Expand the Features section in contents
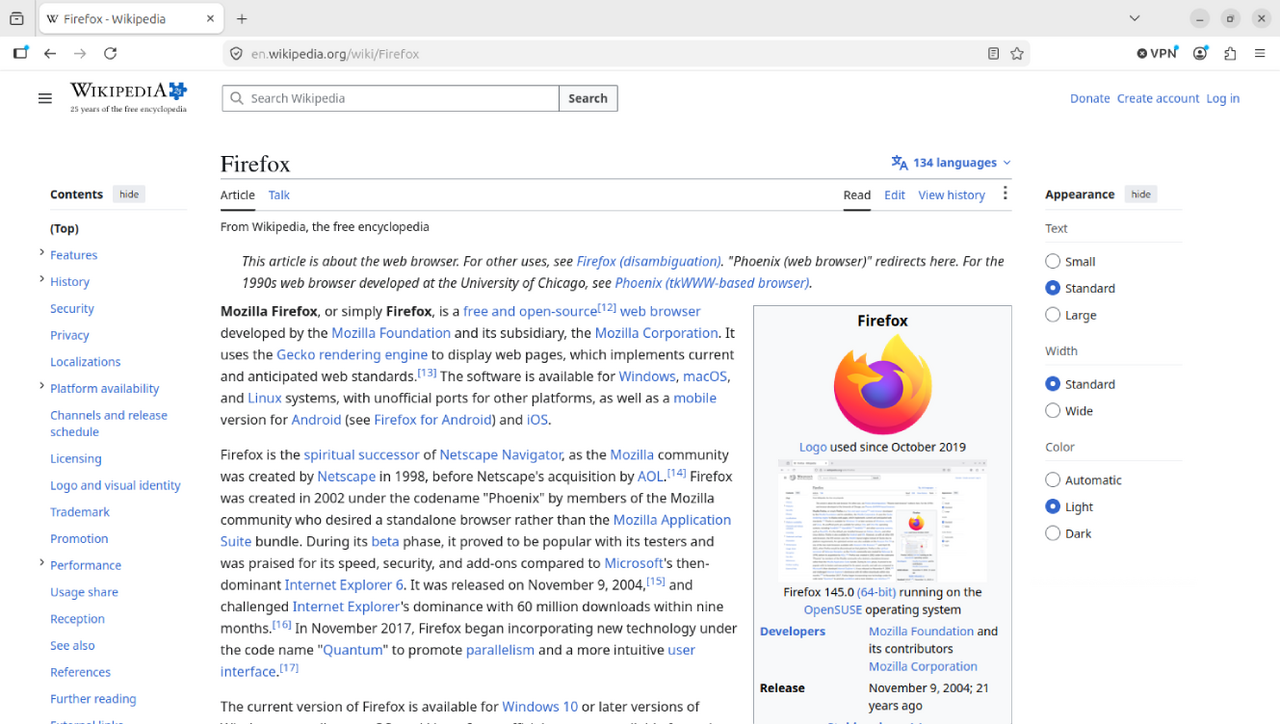 coord(41,253)
